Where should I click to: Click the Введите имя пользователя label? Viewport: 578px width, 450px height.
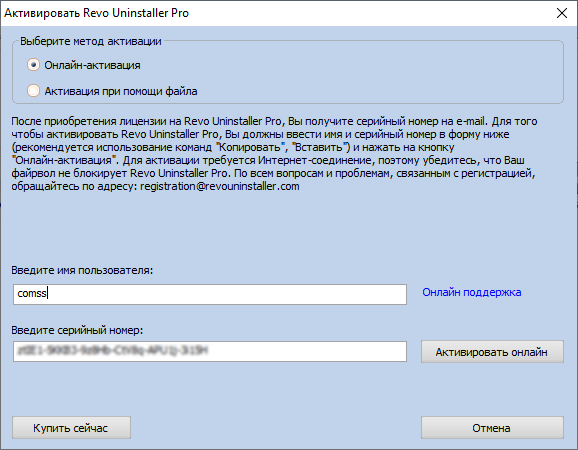click(x=82, y=270)
